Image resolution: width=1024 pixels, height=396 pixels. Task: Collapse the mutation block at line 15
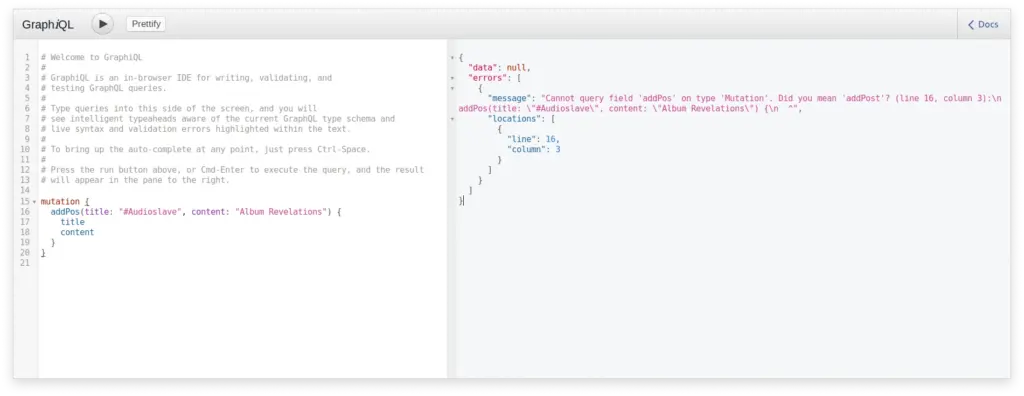[x=35, y=202]
